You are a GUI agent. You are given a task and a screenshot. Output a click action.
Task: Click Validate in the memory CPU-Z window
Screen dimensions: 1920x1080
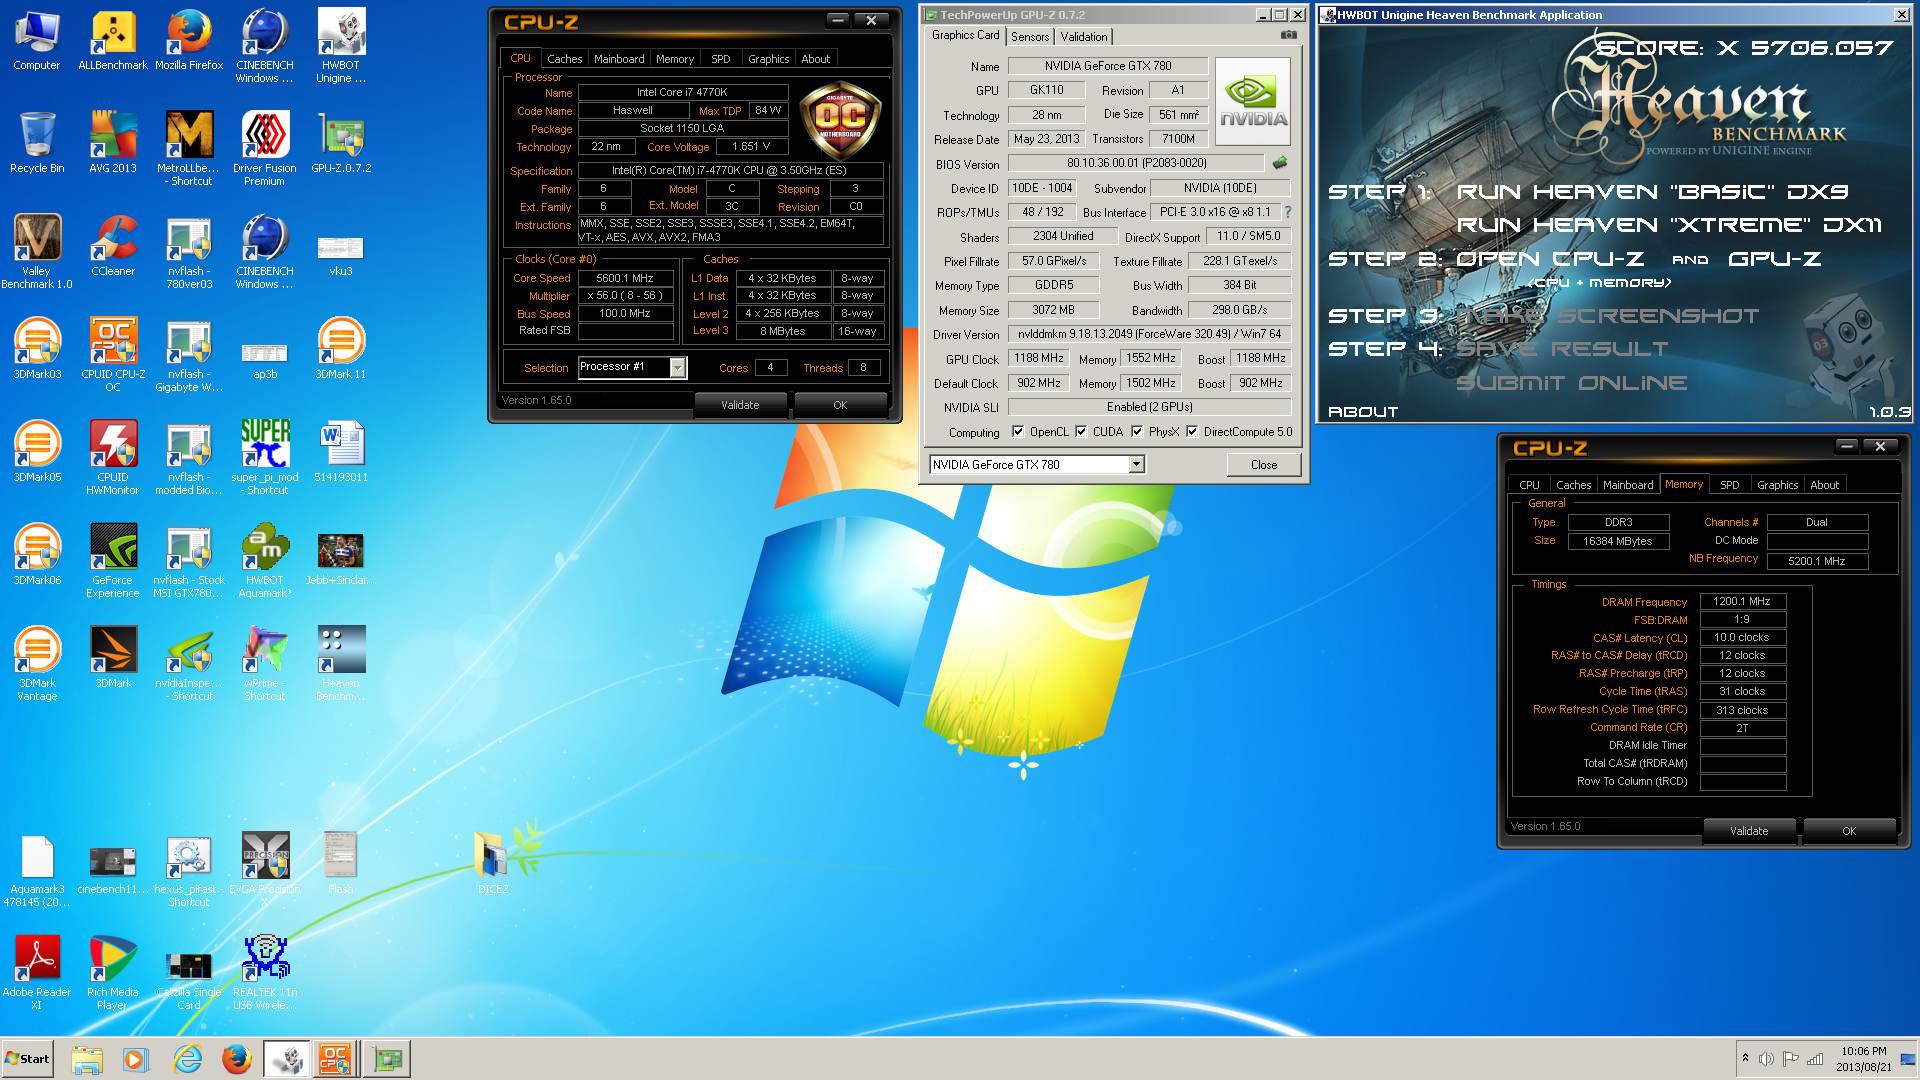[1749, 831]
